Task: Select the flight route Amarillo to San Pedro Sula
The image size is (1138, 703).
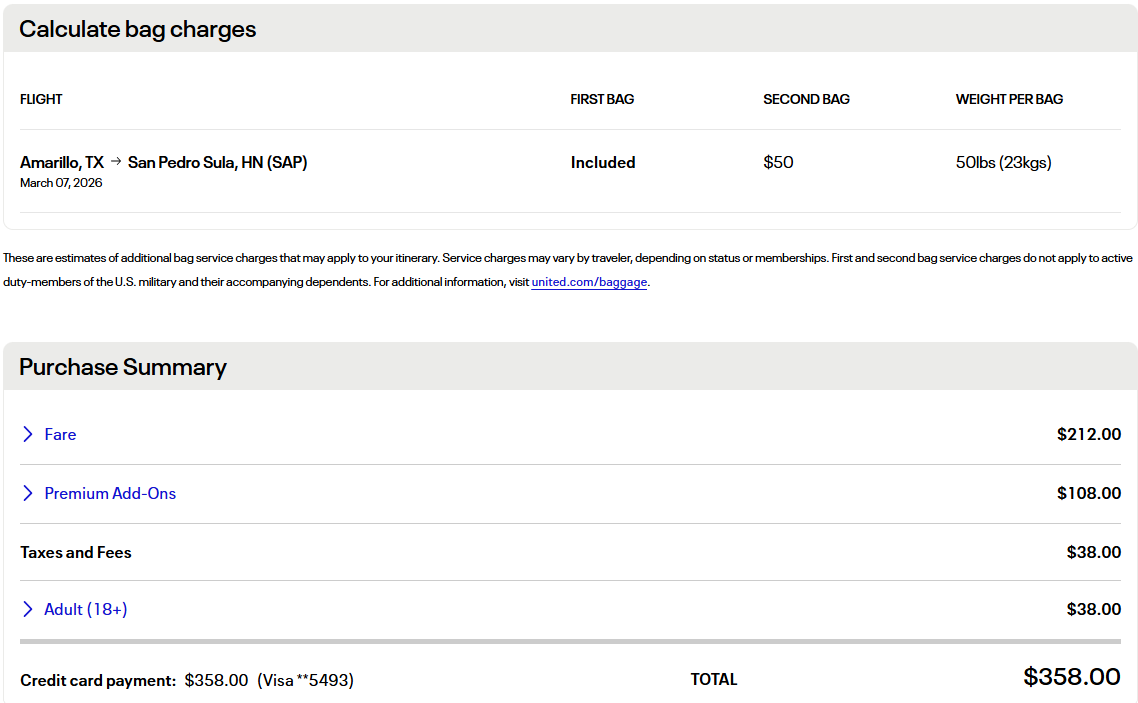Action: point(163,162)
